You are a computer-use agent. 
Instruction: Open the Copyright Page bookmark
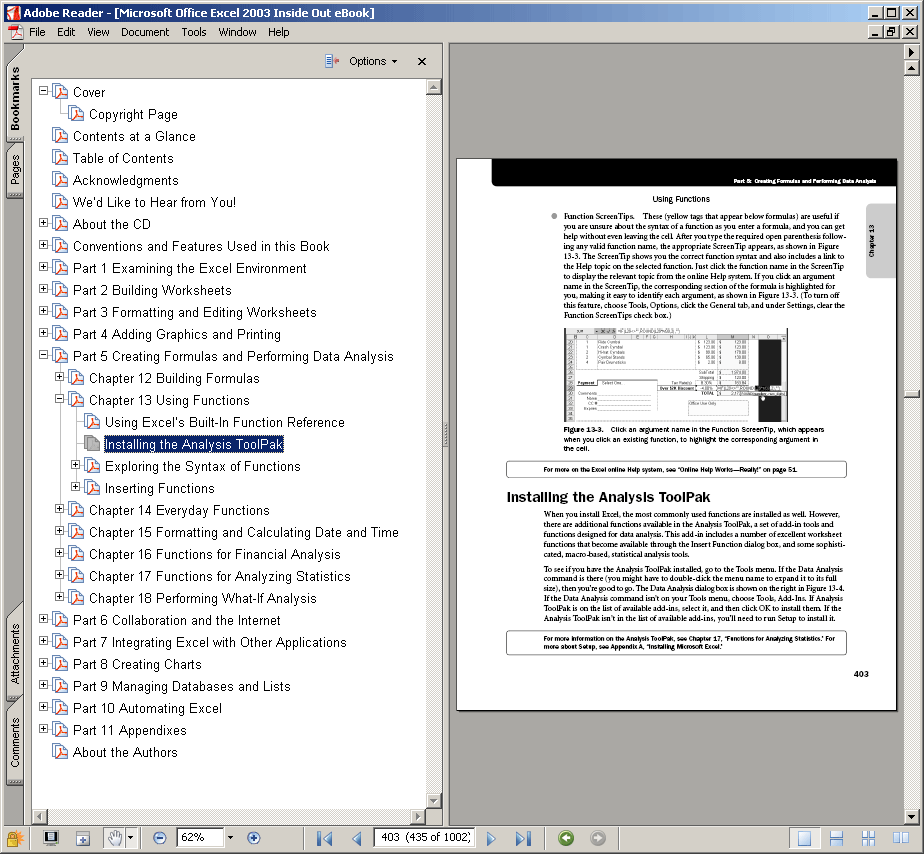133,114
